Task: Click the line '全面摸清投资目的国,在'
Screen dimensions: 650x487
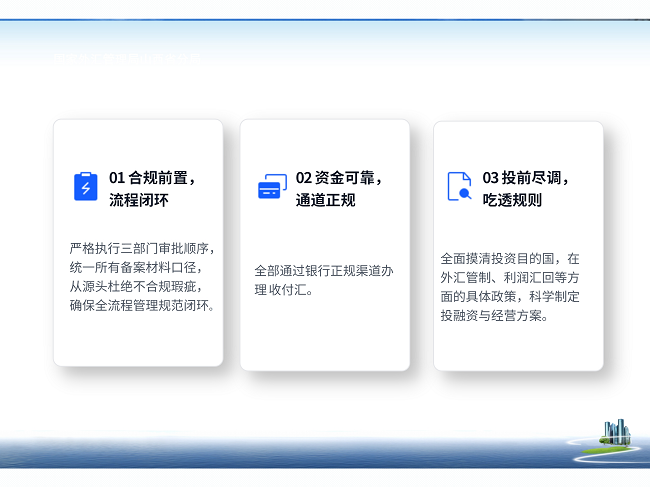Action: click(x=510, y=259)
